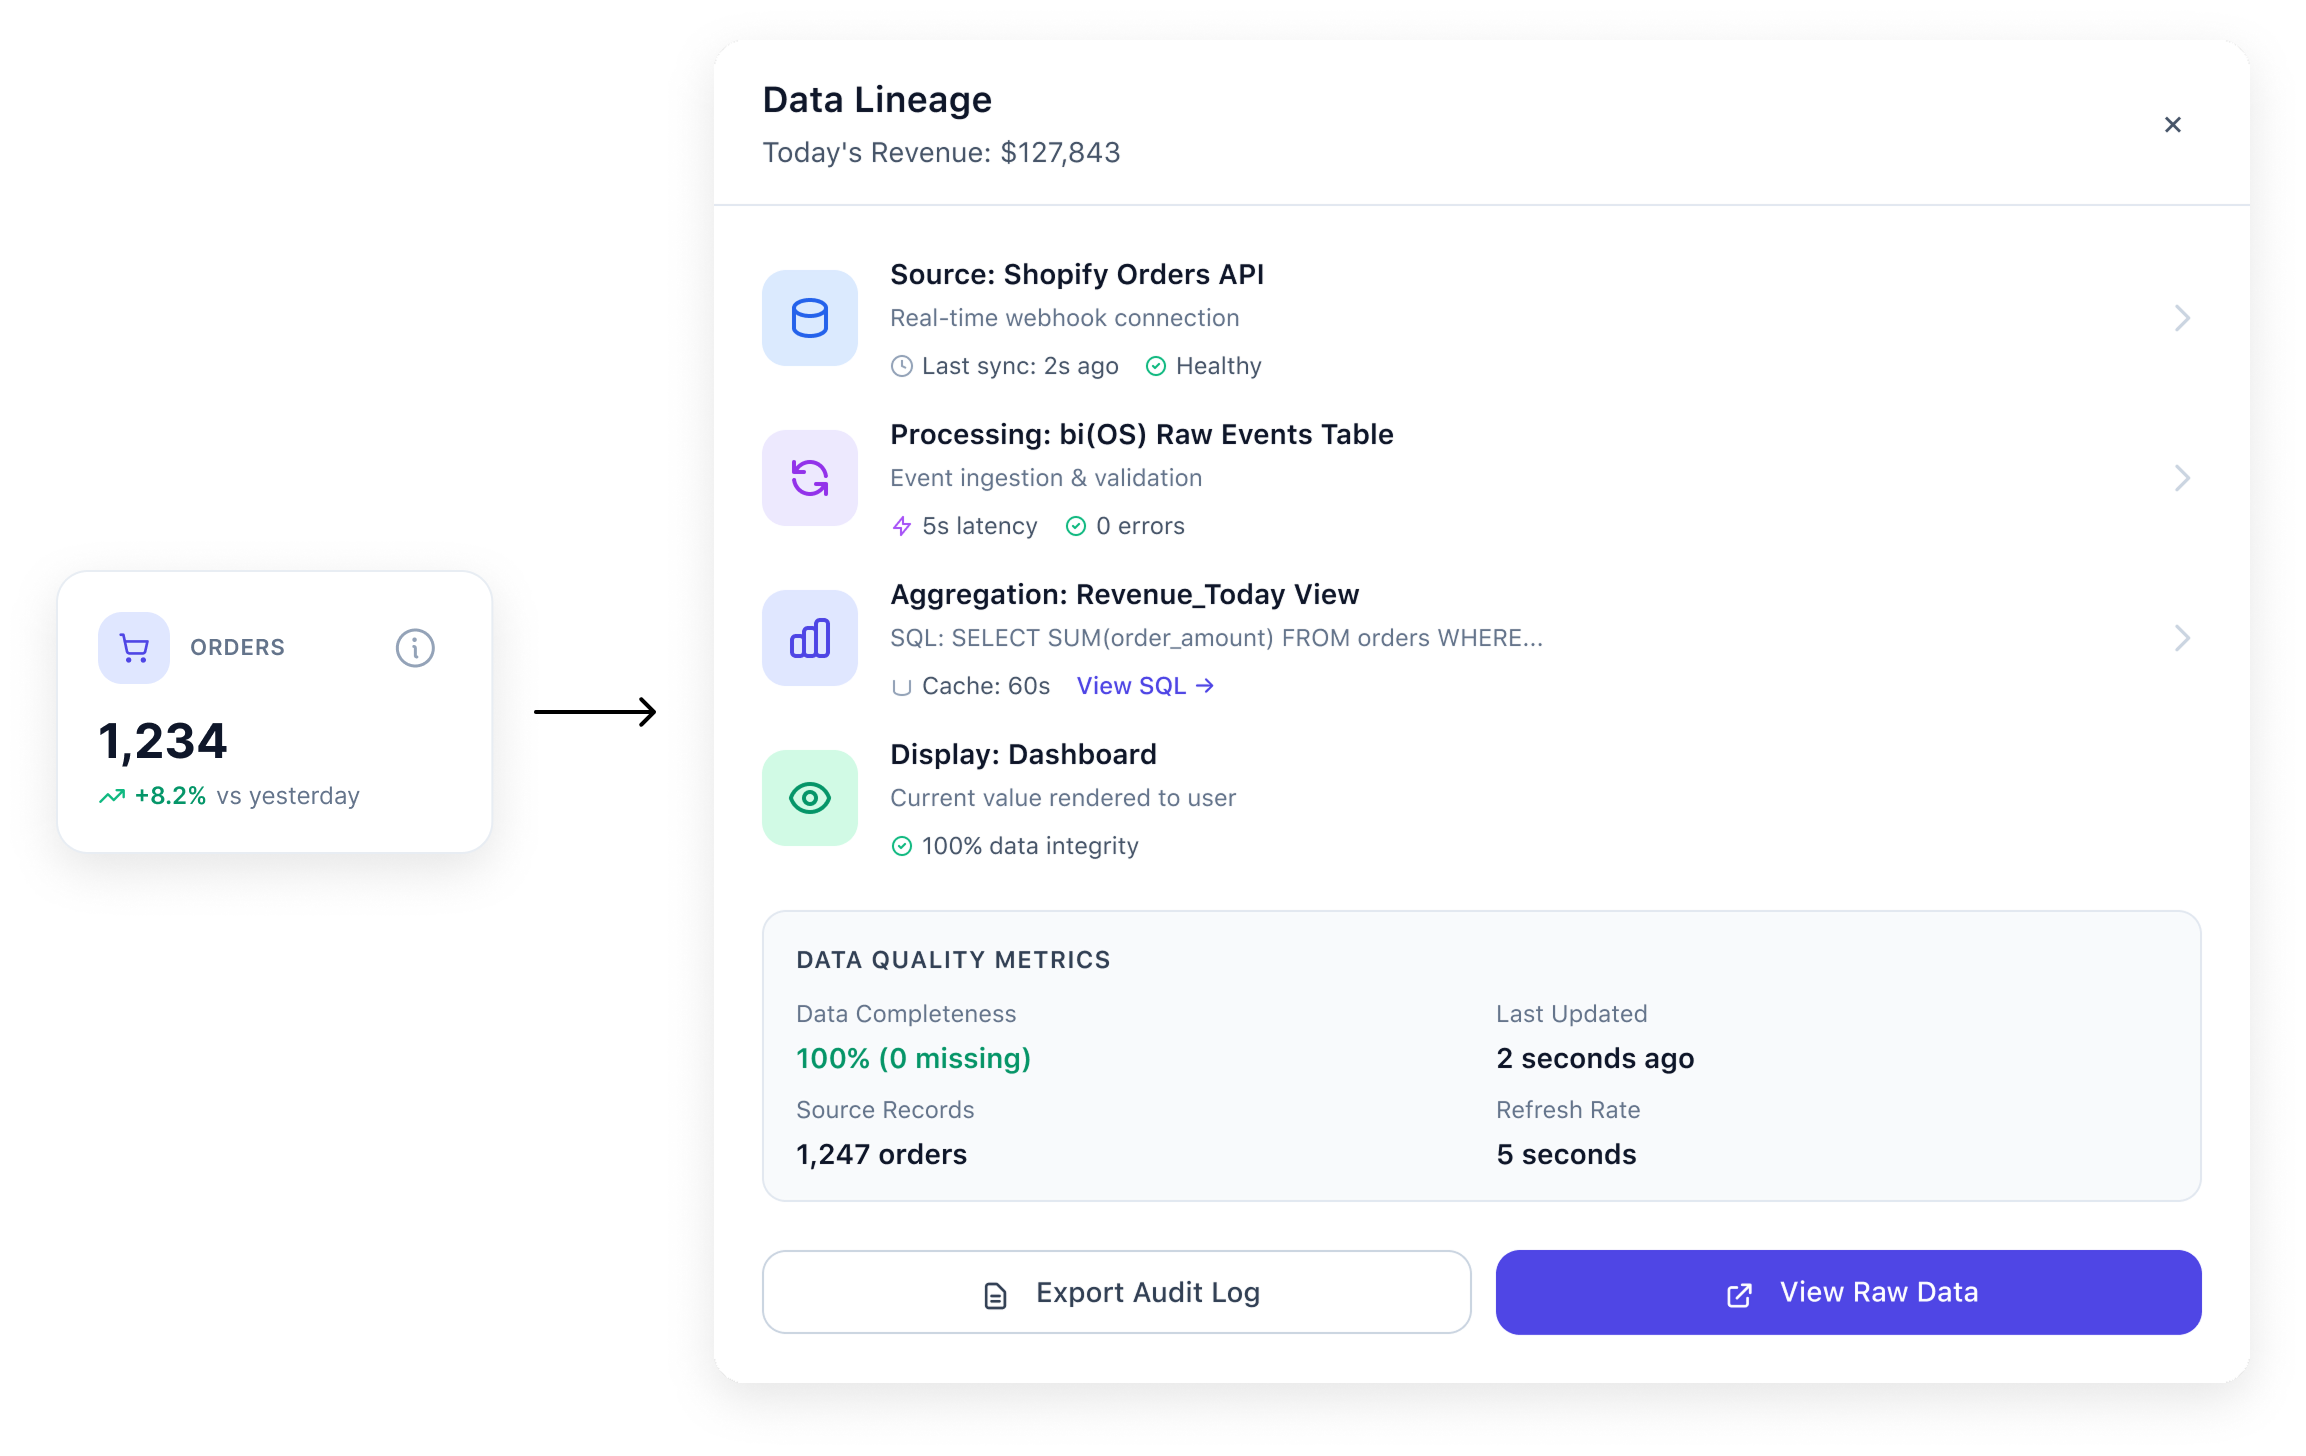Screen dimensions: 2306x1456
Task: Click the info icon on Orders card
Action: tap(415, 648)
